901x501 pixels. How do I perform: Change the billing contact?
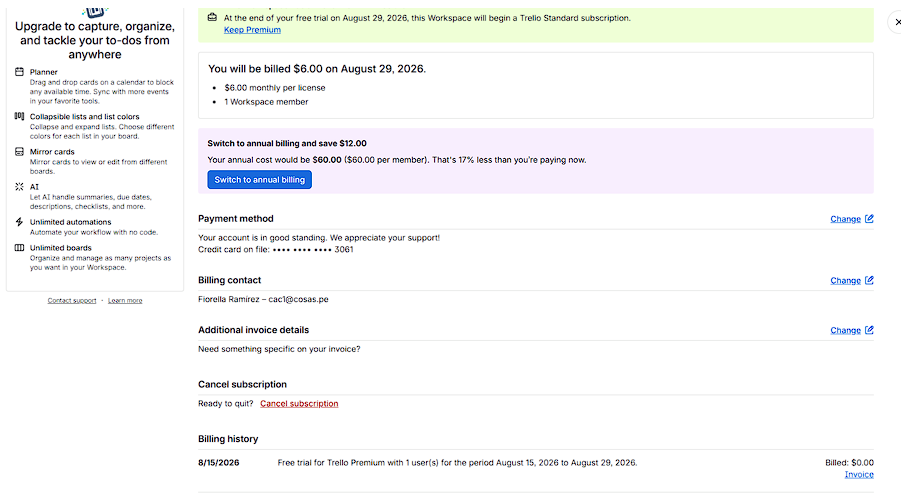click(x=845, y=280)
